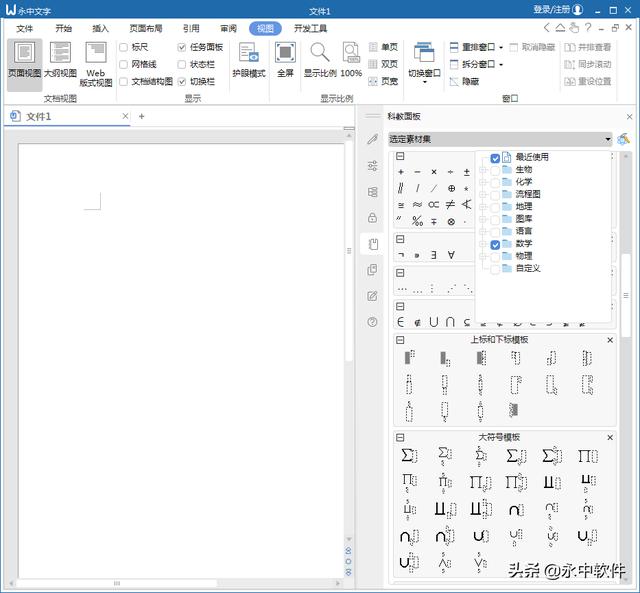Insert the plus-minus ± symbol
The height and width of the screenshot is (593, 640).
click(x=467, y=172)
